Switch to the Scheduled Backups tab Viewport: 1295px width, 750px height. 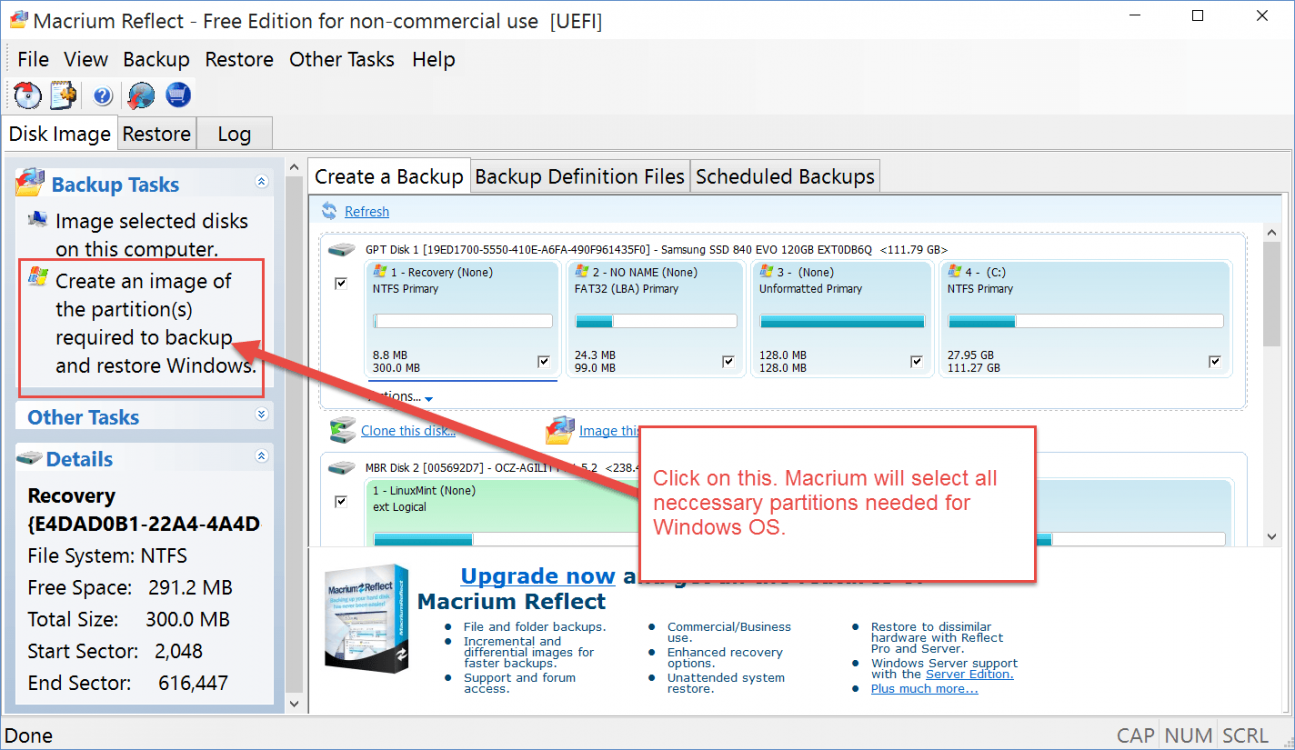pos(785,177)
